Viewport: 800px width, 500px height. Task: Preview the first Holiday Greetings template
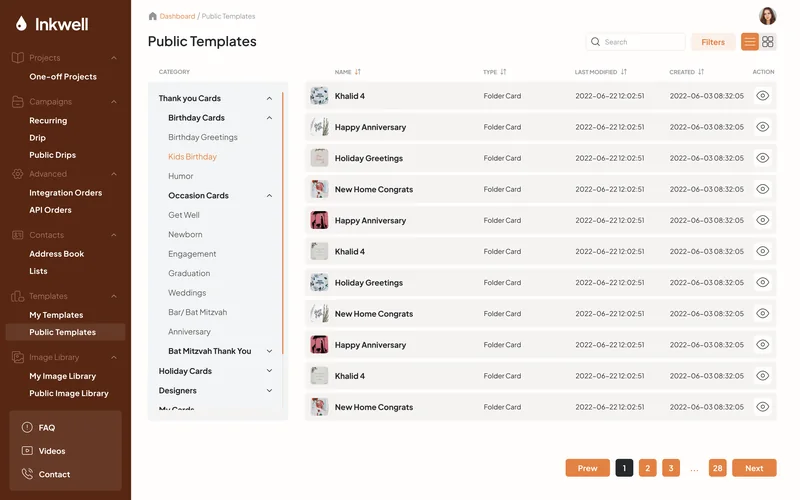[x=762, y=158]
